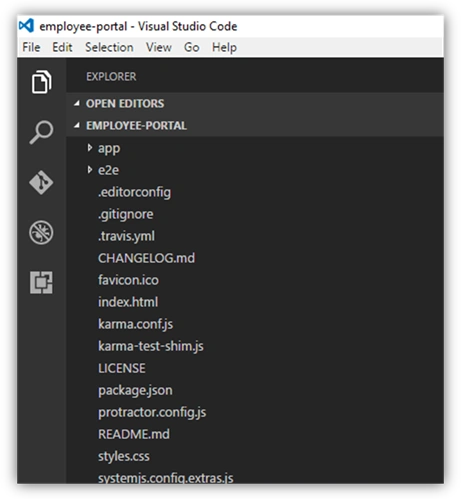Select the .gitignore file
Image resolution: width=461 pixels, height=499 pixels.
tap(125, 214)
